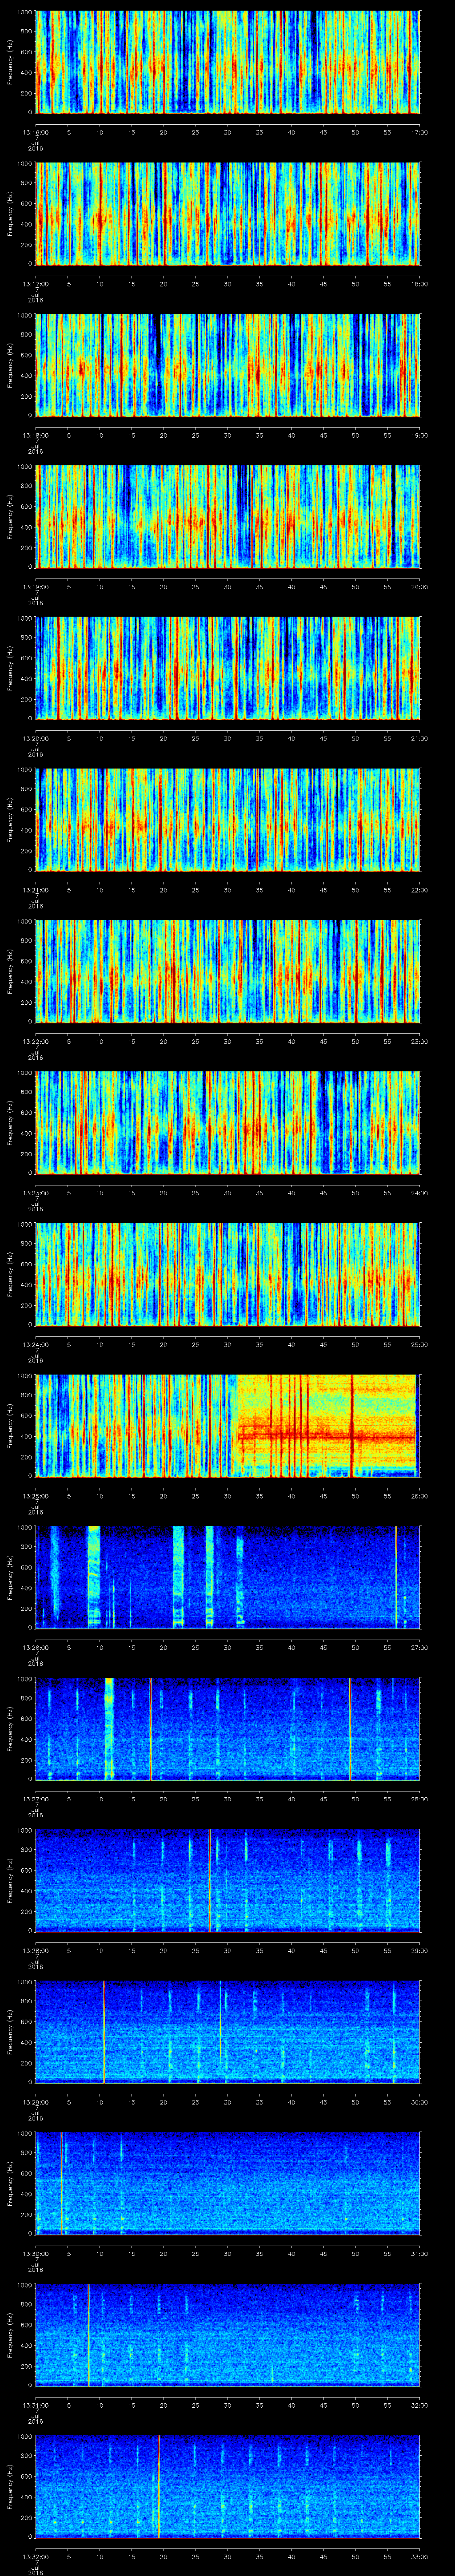Click the 20:00 end time label
Image resolution: width=455 pixels, height=2576 pixels.
419,586
